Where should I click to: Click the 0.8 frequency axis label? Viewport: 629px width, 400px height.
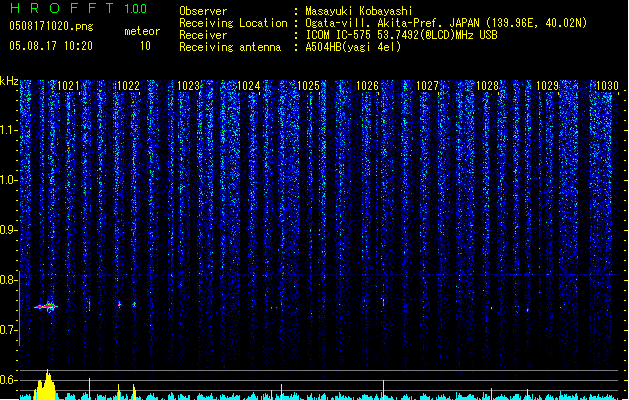tap(8, 280)
